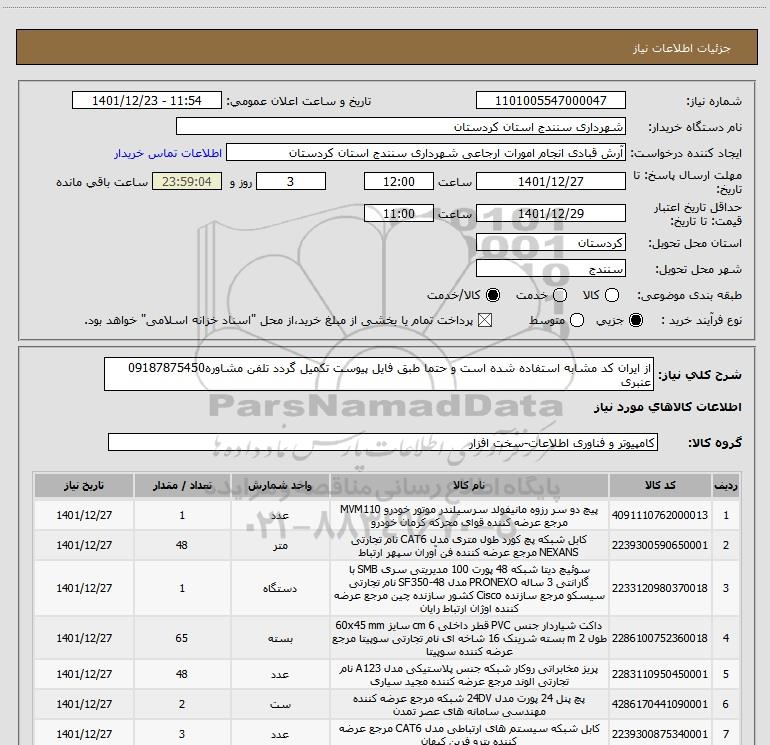Click the 24-port patch panel item name
Screen dimensions: 770x745
tap(469, 705)
